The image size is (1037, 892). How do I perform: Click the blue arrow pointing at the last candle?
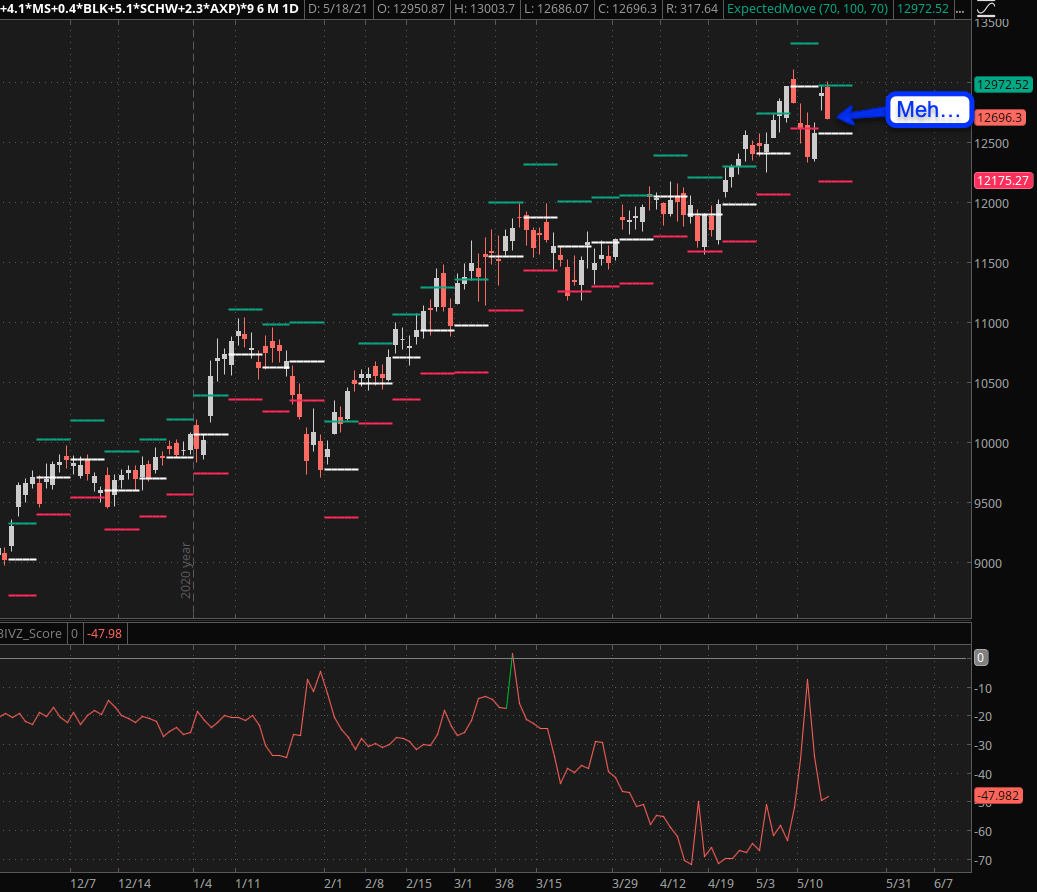(863, 113)
